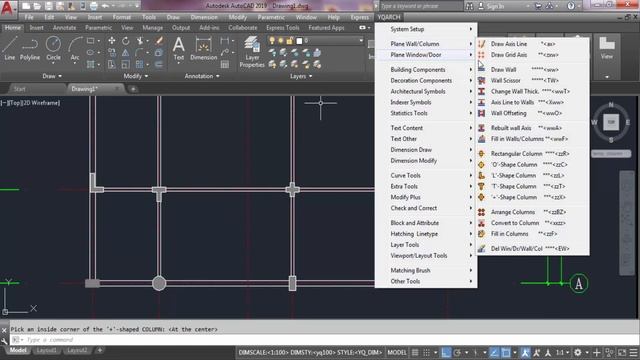This screenshot has width=640, height=360.
Task: Toggle grid display in status bar
Action: pyautogui.click(x=415, y=353)
